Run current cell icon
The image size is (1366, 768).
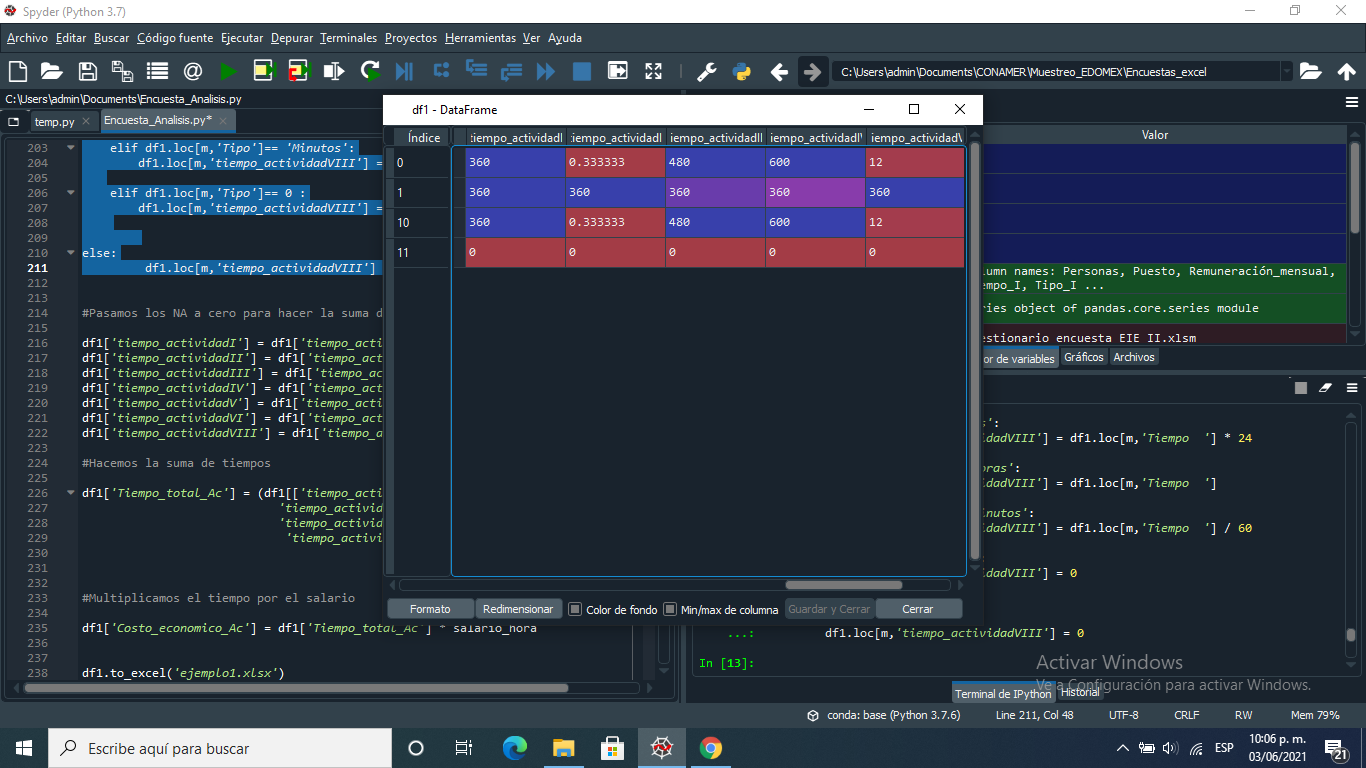coord(264,71)
